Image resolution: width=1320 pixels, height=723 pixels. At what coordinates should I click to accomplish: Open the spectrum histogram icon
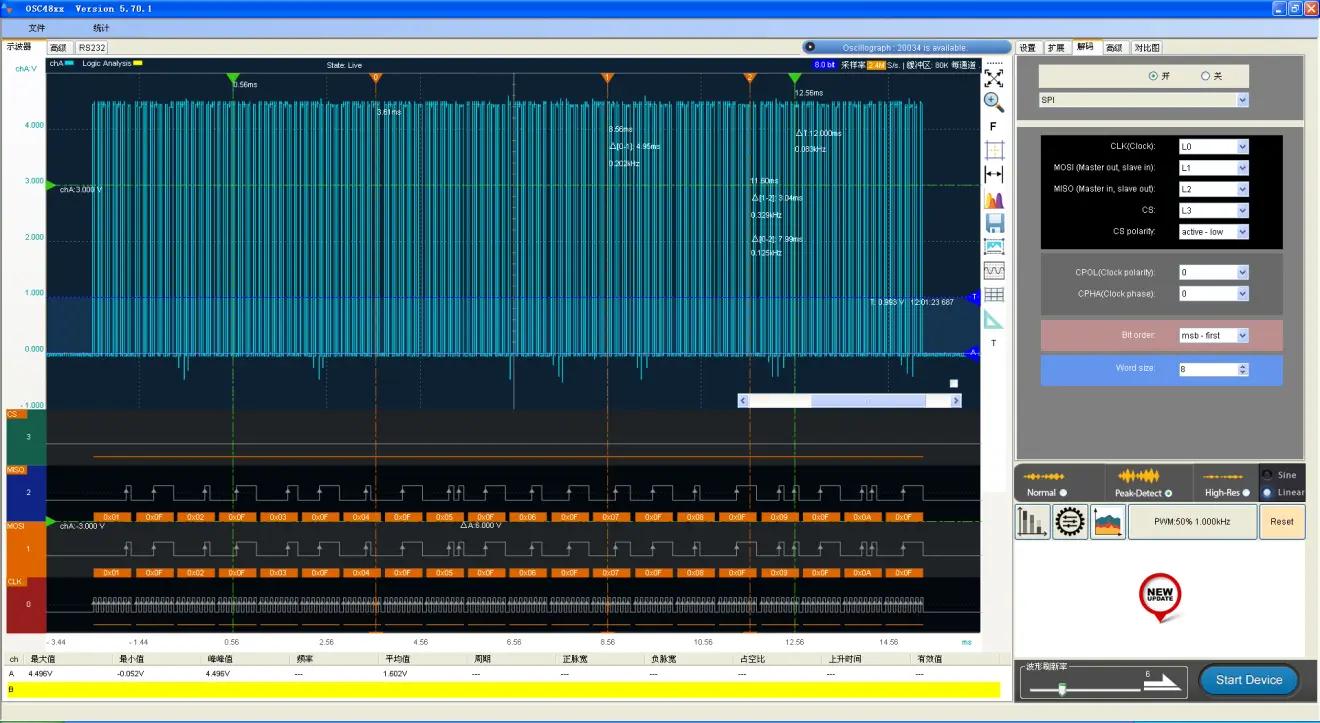994,199
